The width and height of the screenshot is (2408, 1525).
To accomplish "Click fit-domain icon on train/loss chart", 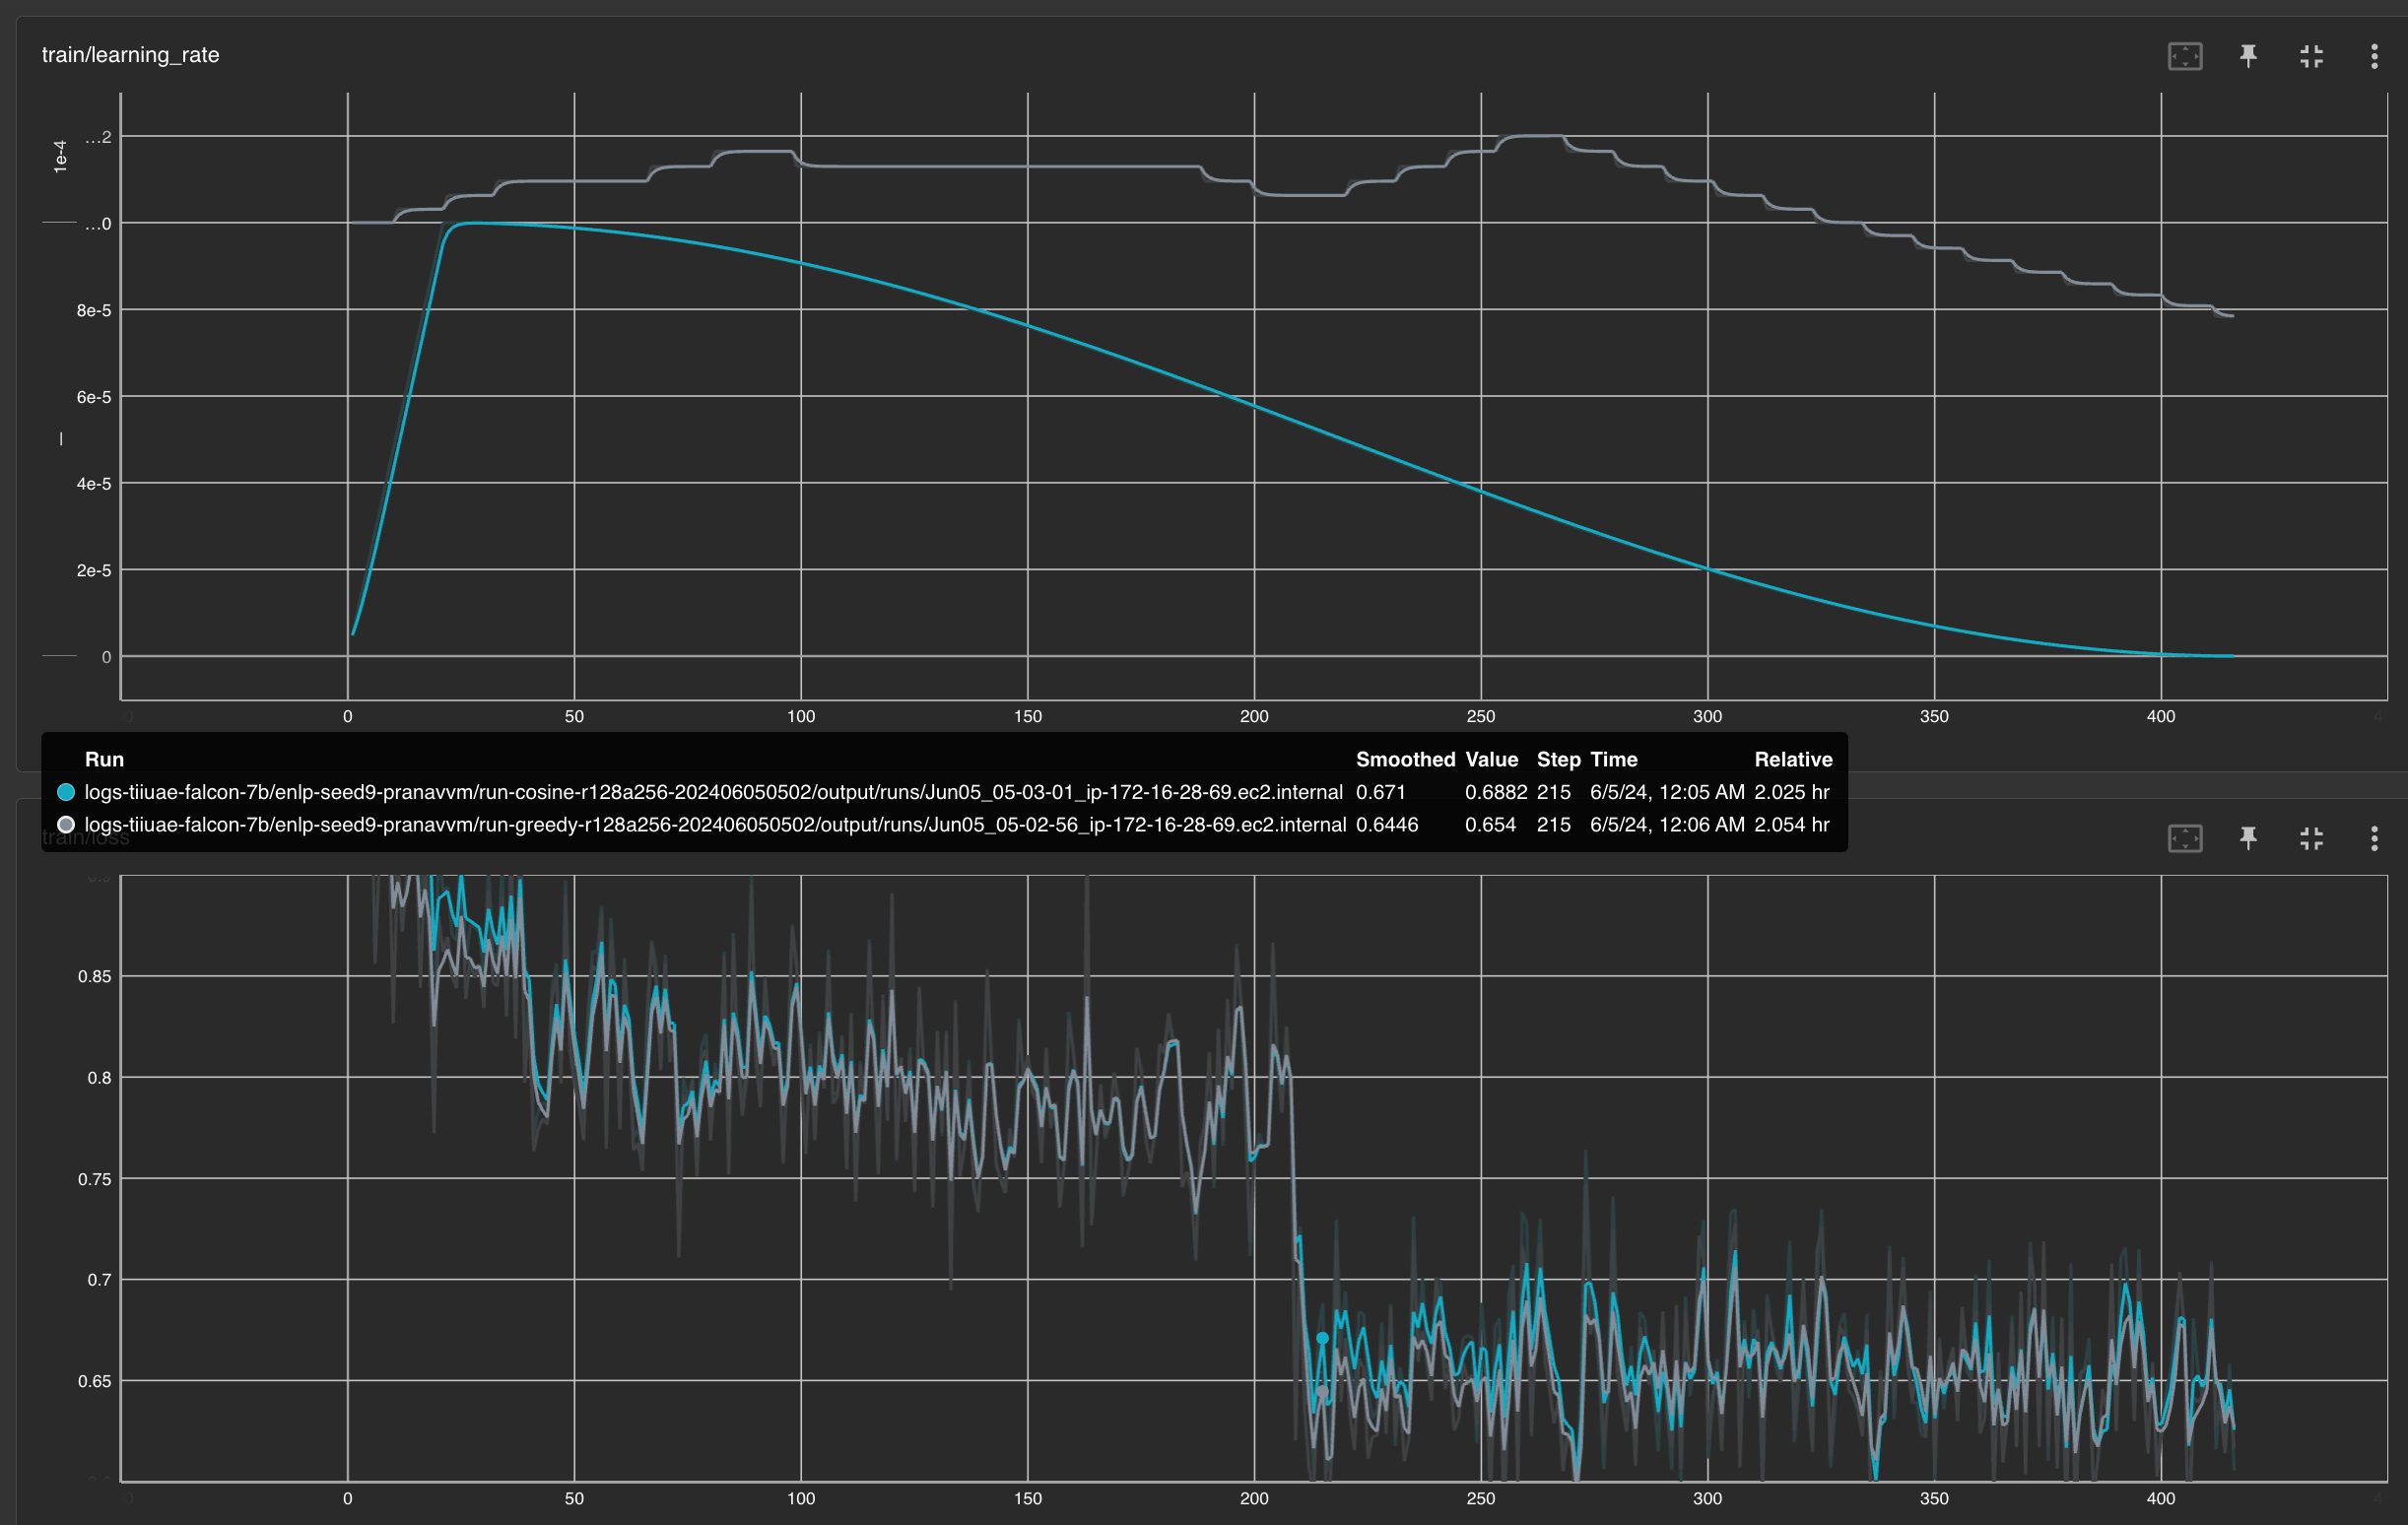I will click(2185, 838).
